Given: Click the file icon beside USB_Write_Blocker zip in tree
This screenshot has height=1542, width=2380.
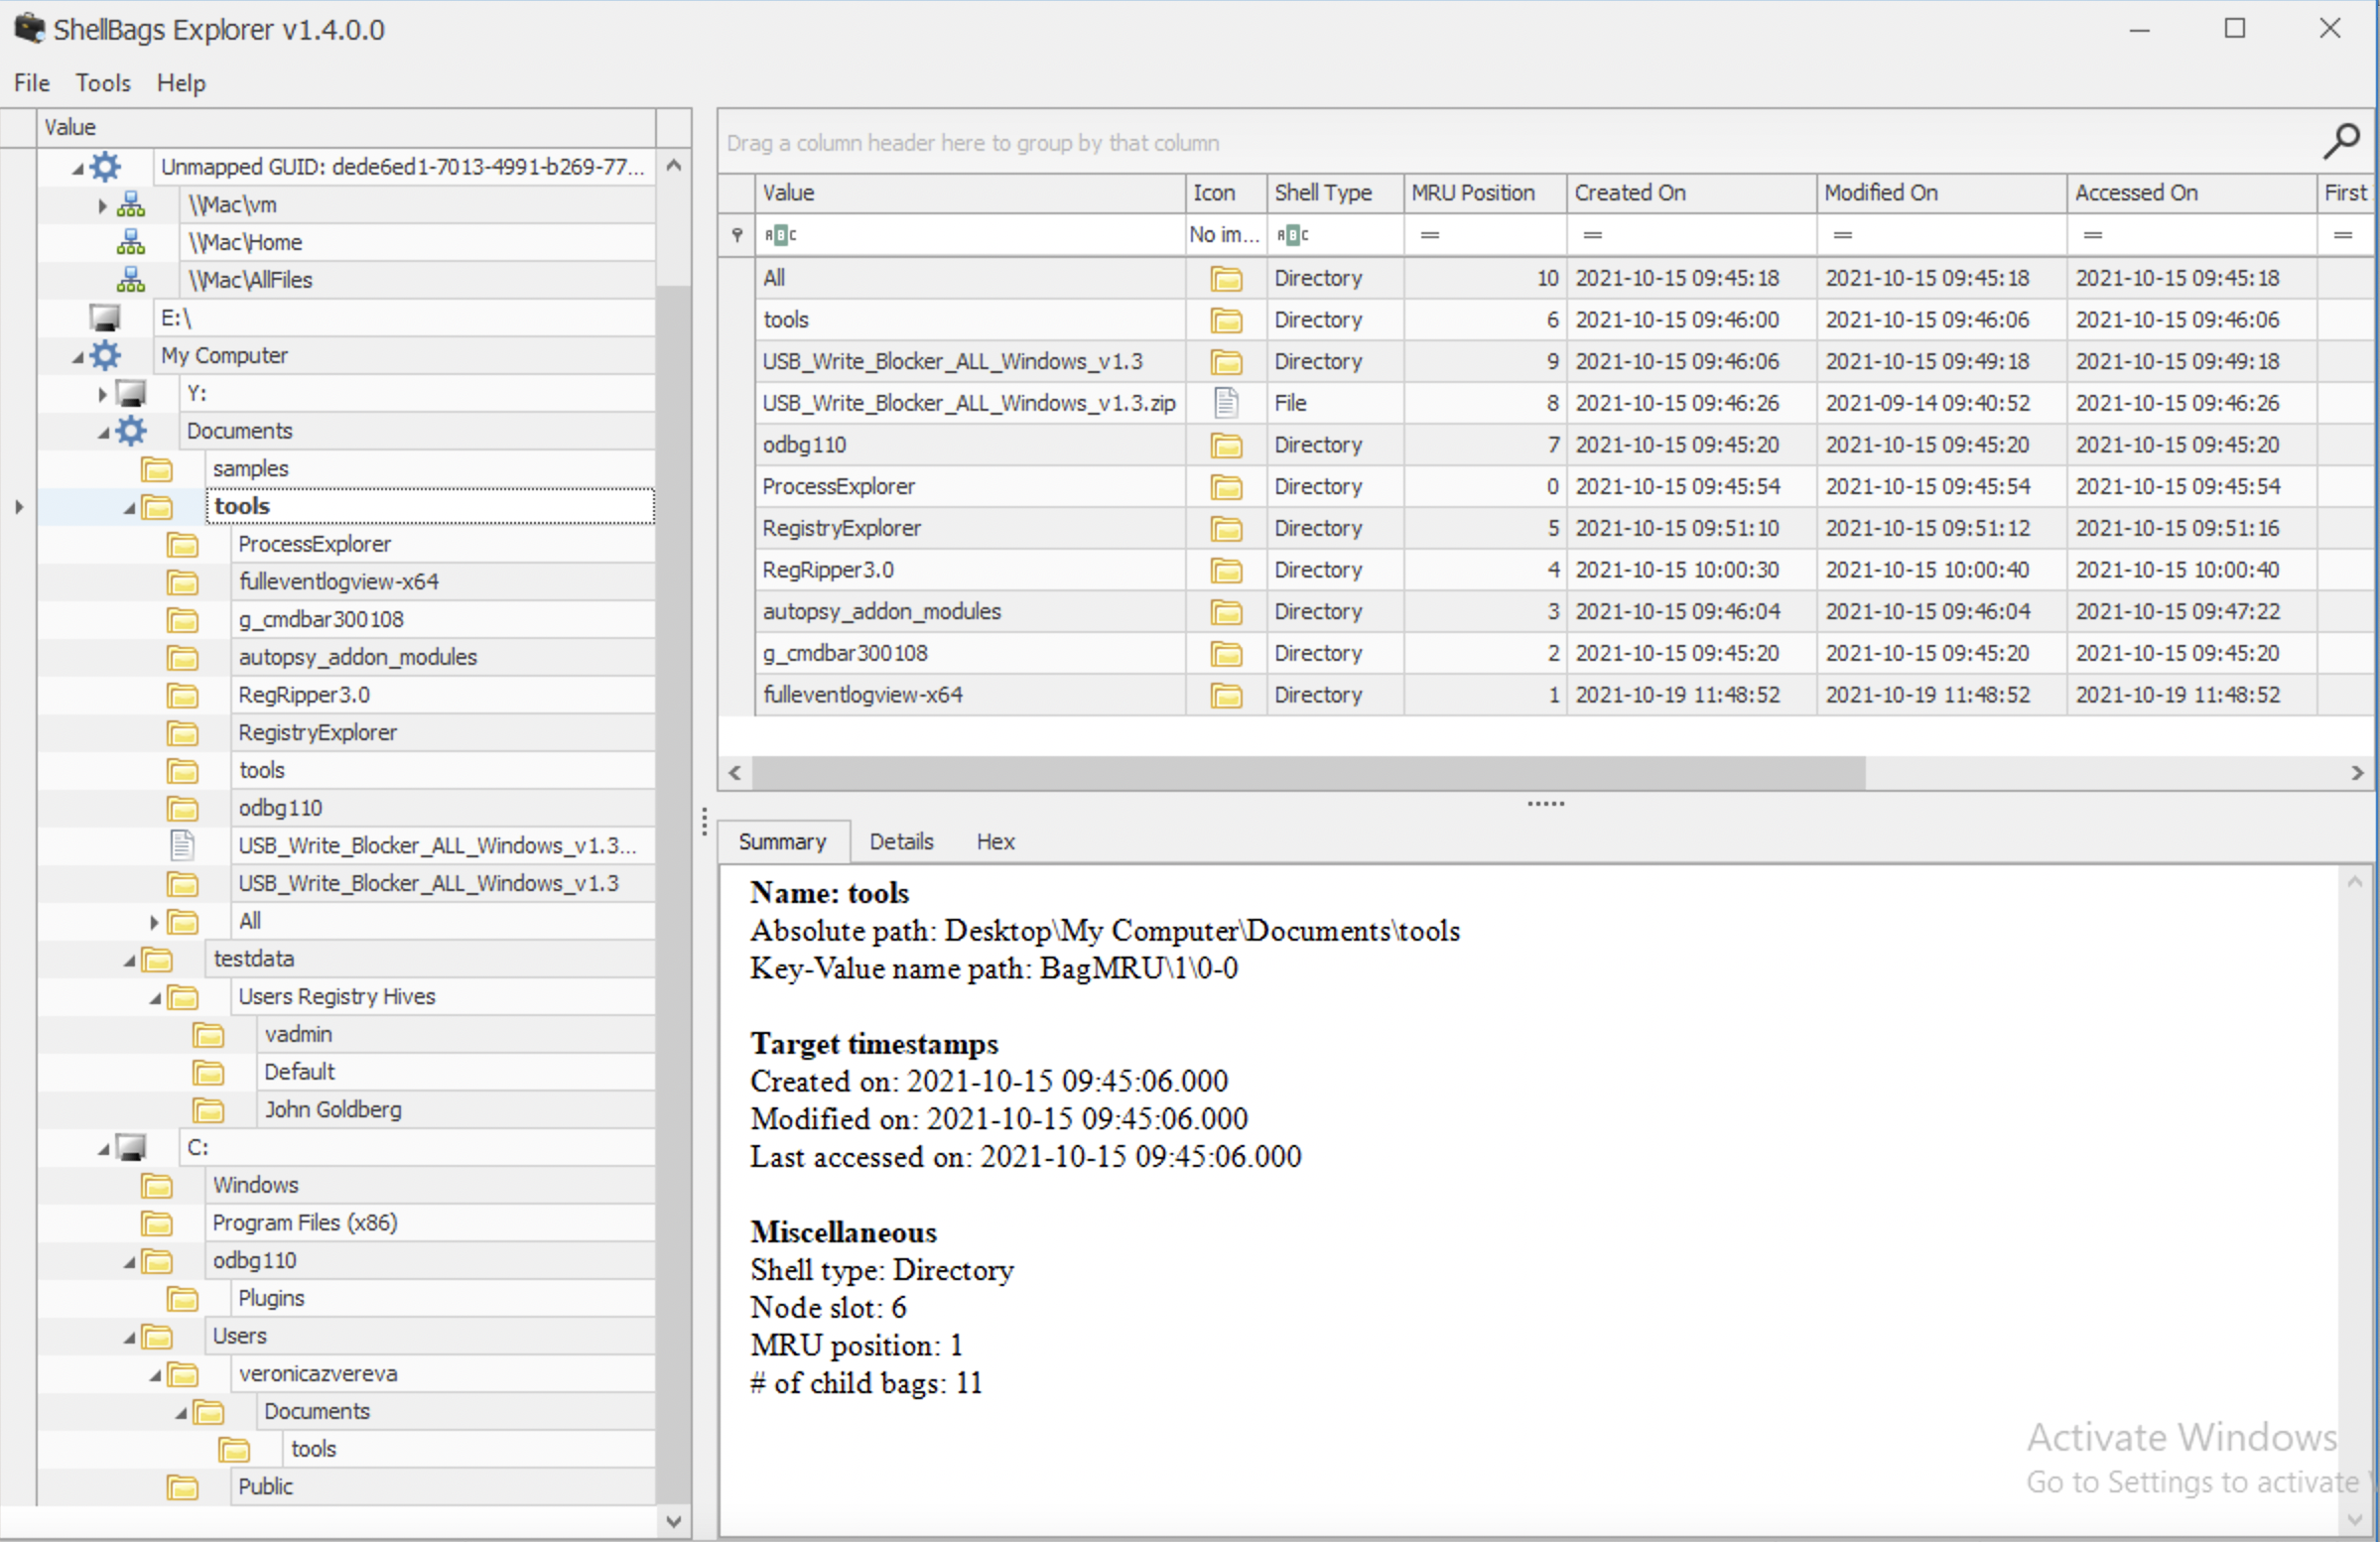Looking at the screenshot, I should pos(182,846).
